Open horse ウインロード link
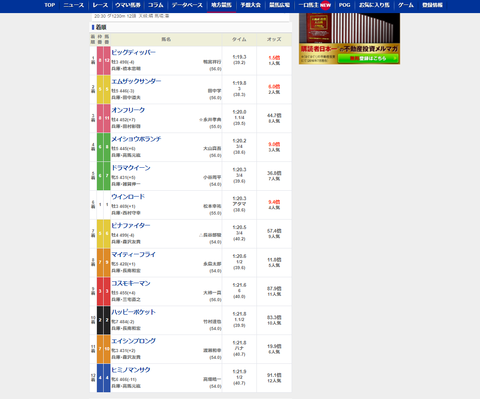The image size is (480, 399). tap(128, 197)
